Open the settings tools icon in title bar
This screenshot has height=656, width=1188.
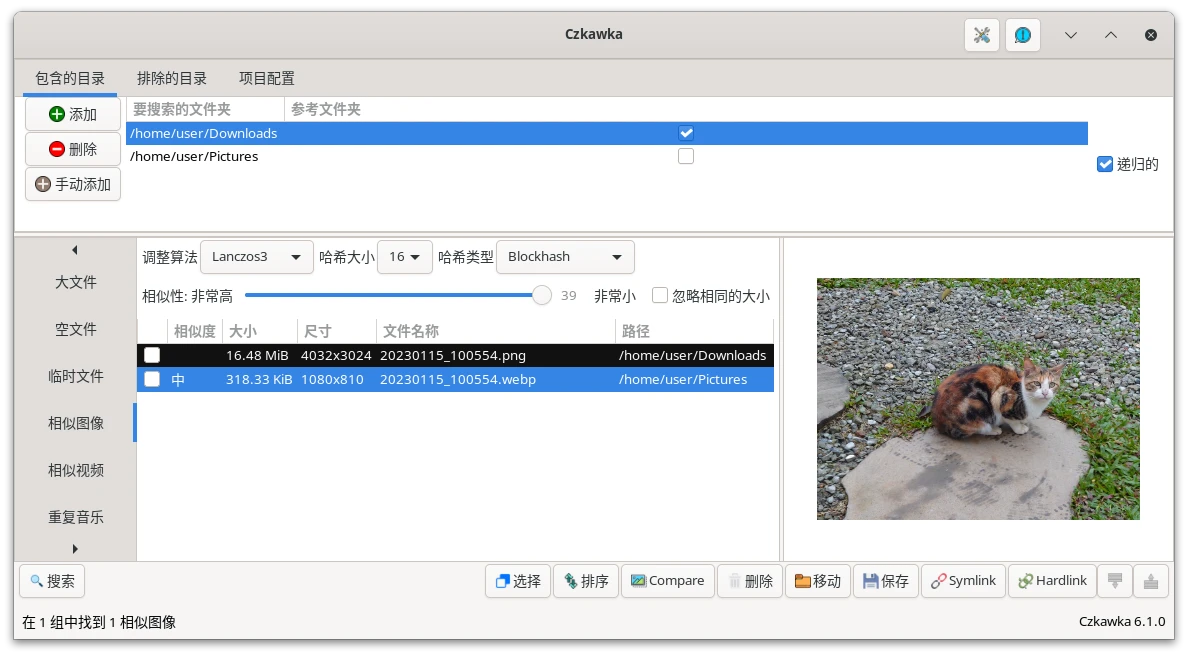pos(981,35)
